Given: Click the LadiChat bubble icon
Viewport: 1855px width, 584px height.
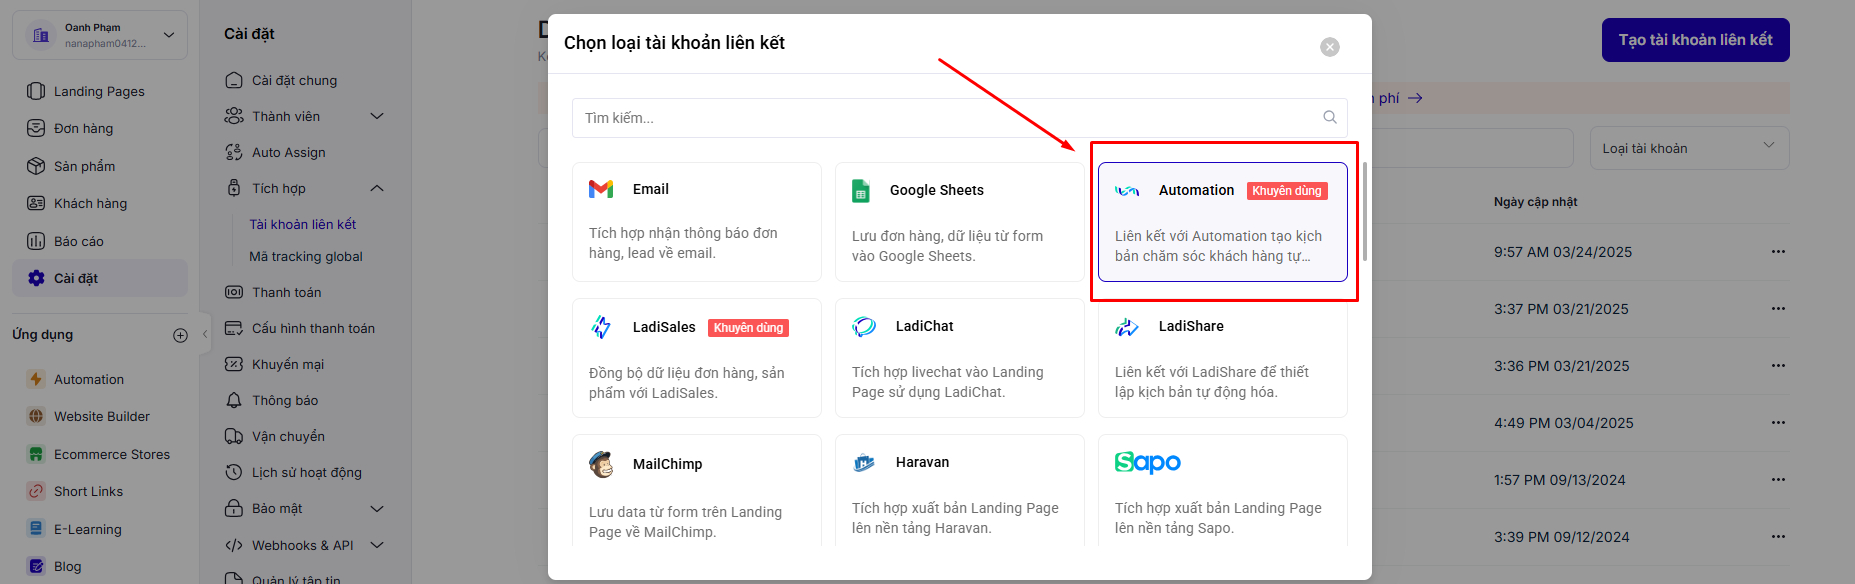Looking at the screenshot, I should (864, 327).
